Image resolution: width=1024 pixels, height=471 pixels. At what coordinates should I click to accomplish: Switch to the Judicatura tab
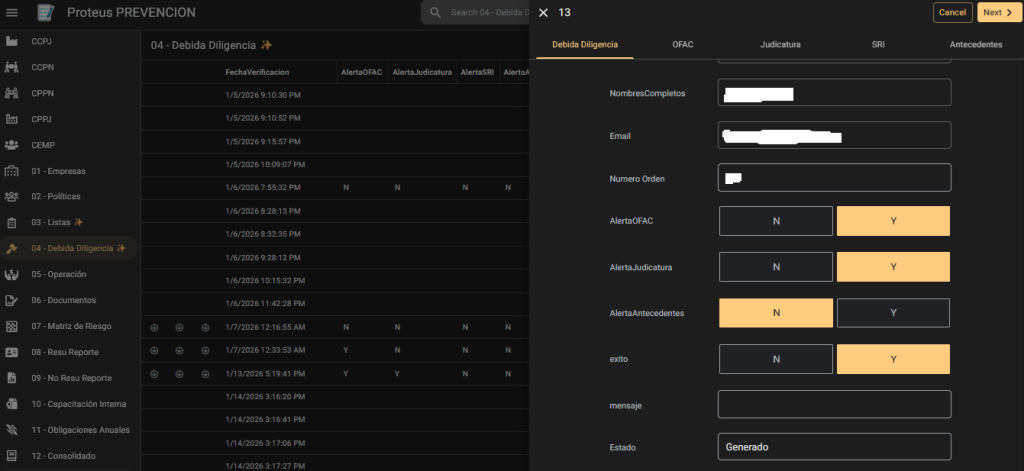(780, 45)
